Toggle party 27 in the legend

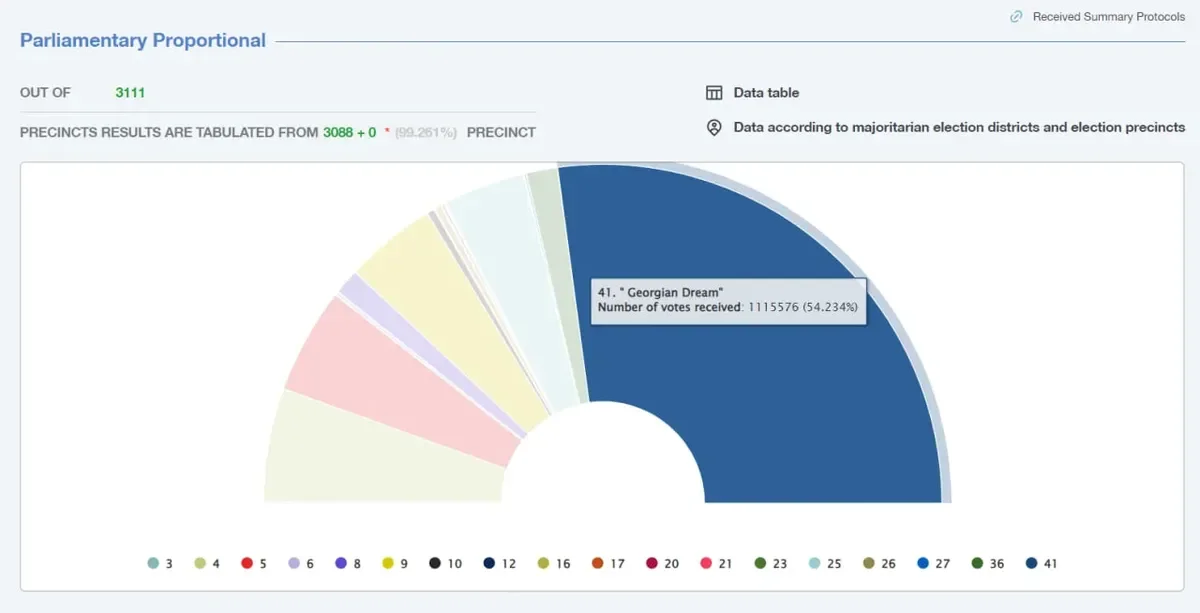[x=933, y=564]
